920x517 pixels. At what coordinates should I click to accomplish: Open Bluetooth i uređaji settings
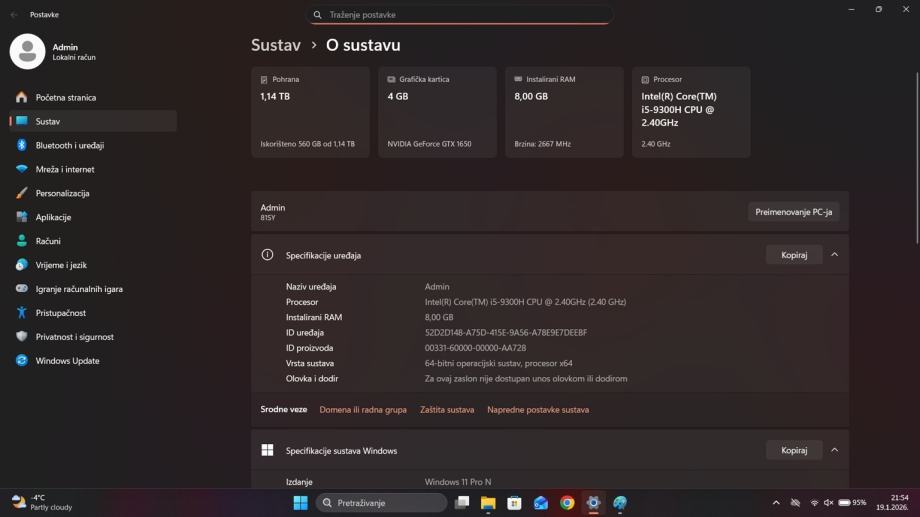(93, 145)
